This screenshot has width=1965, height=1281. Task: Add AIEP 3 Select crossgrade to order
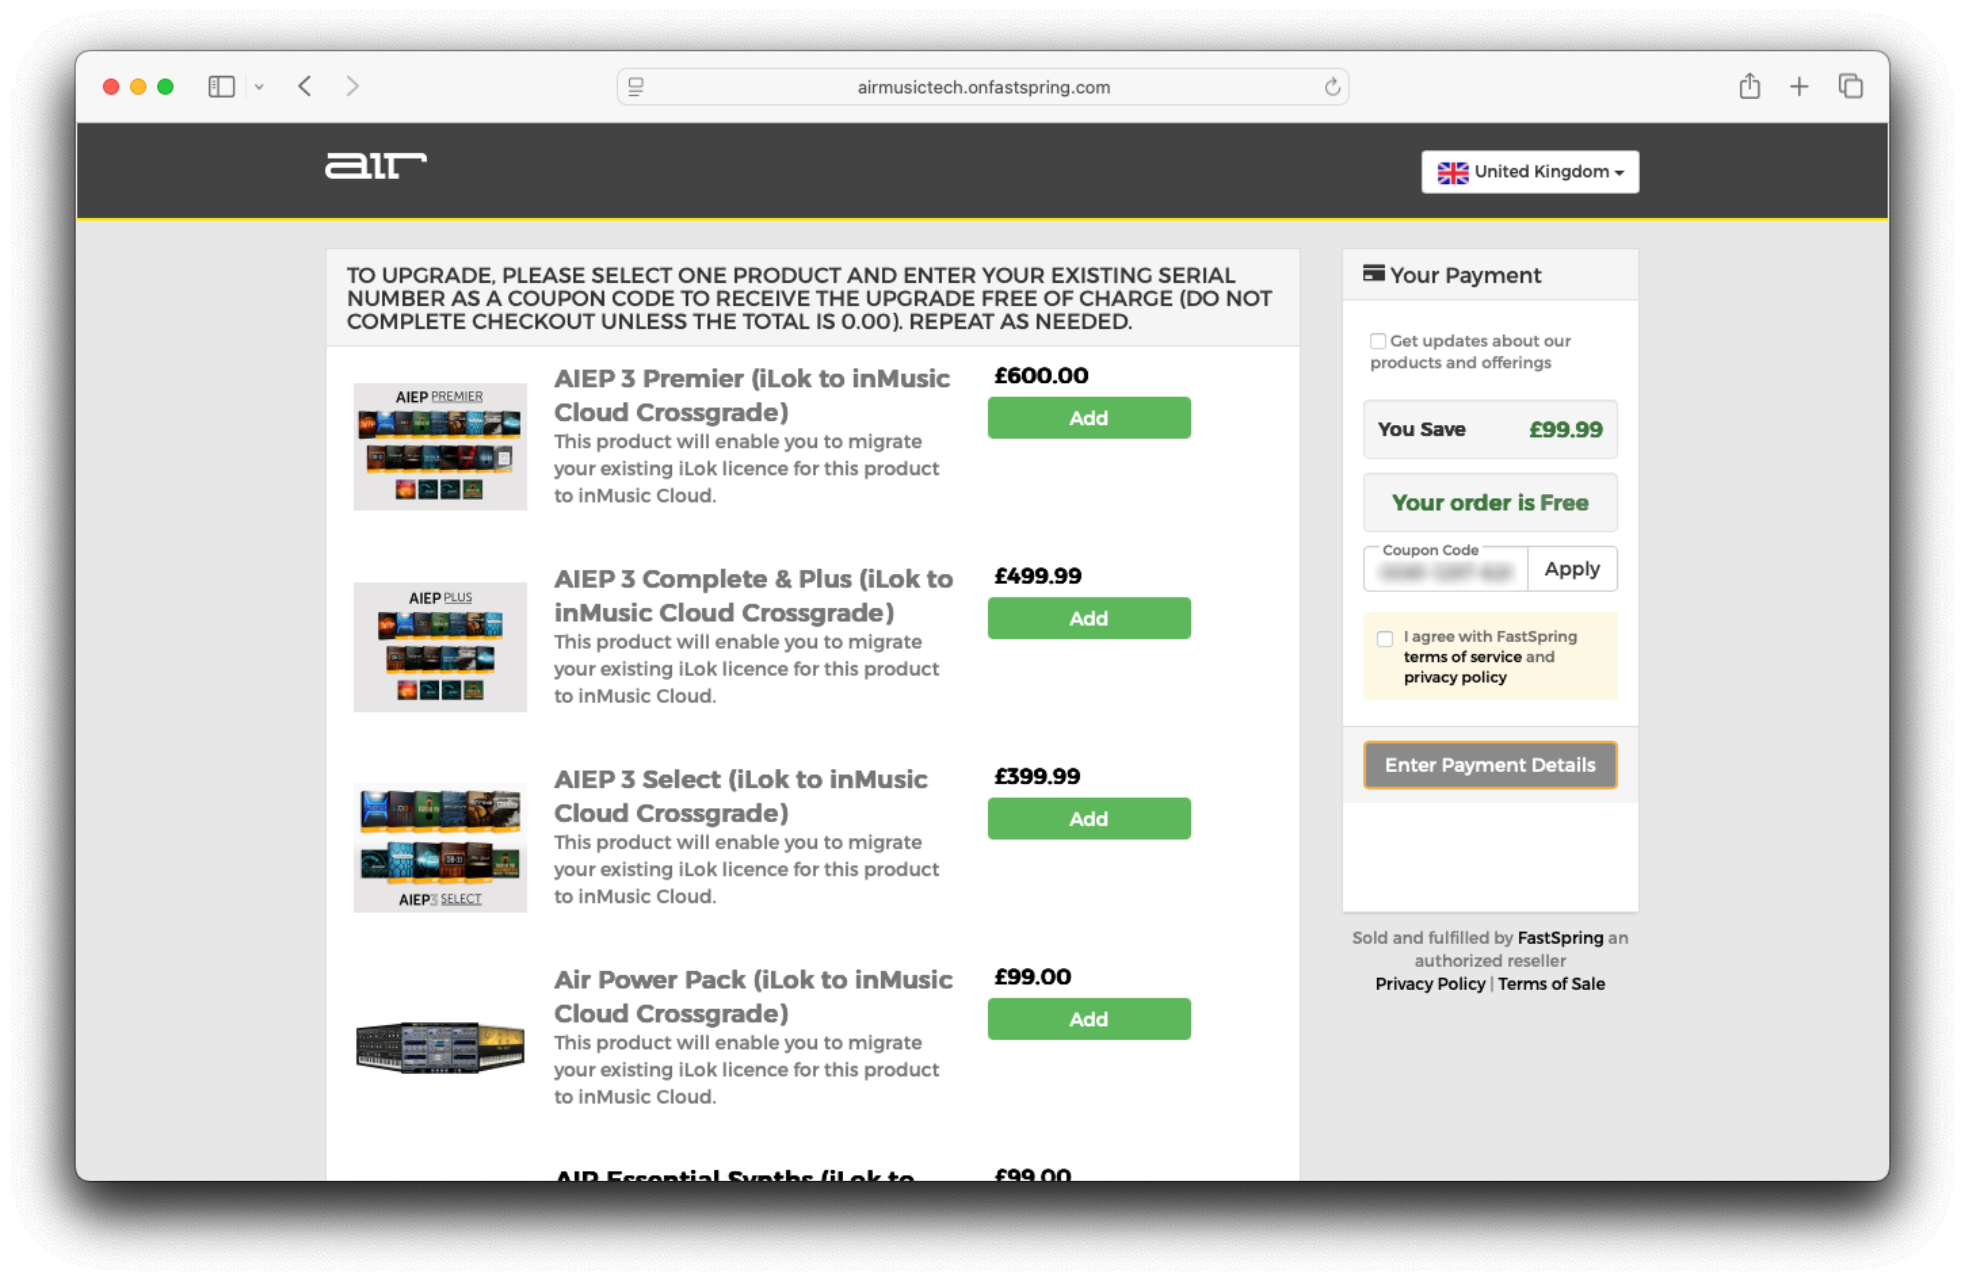(x=1089, y=819)
